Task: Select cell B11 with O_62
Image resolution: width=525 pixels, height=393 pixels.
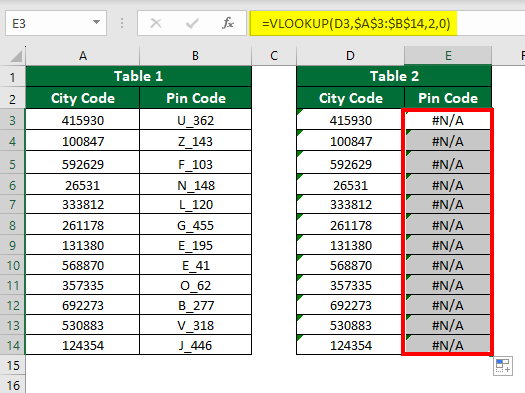Action: tap(196, 285)
